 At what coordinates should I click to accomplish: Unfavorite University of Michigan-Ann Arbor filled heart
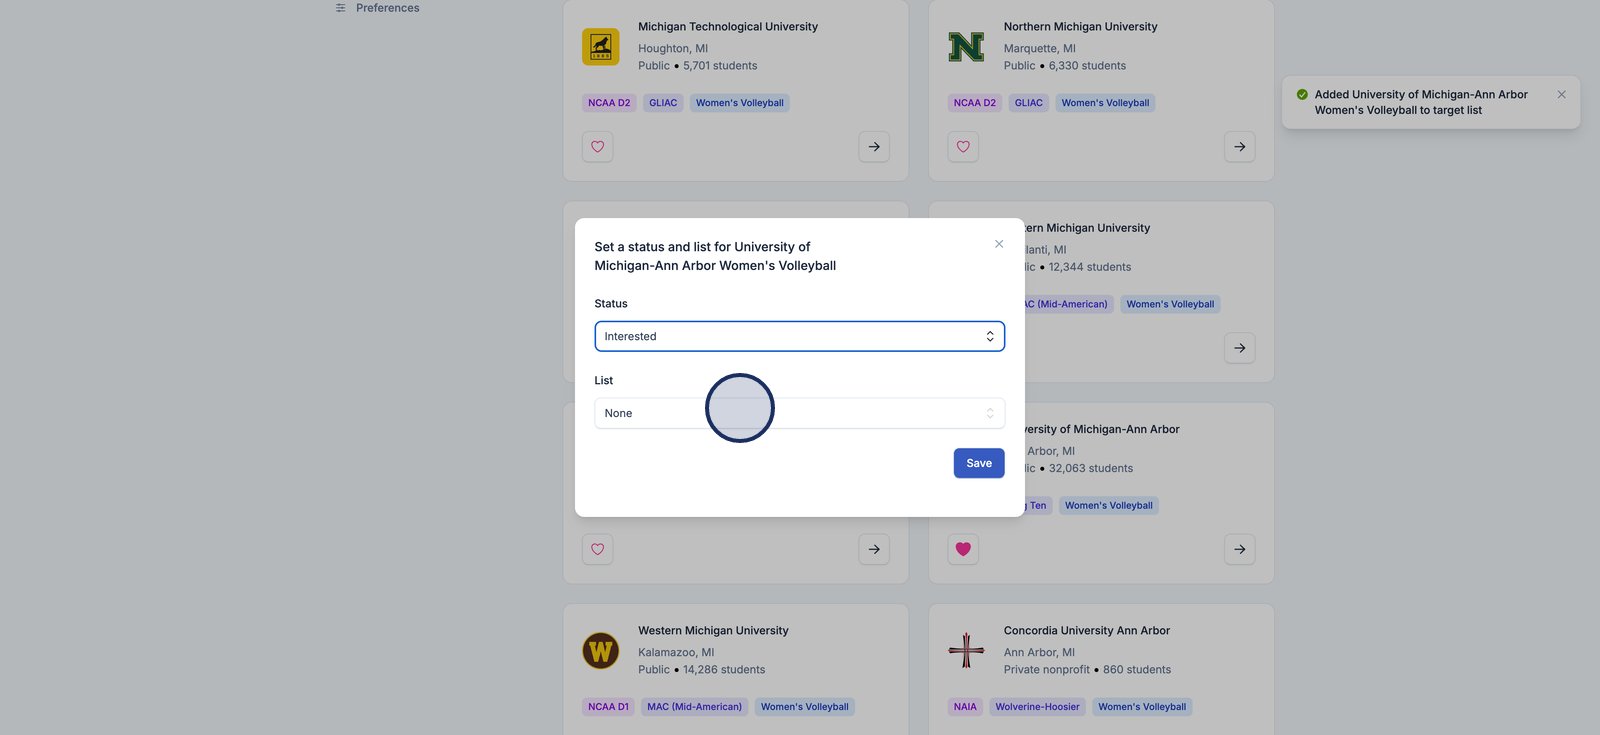click(963, 549)
